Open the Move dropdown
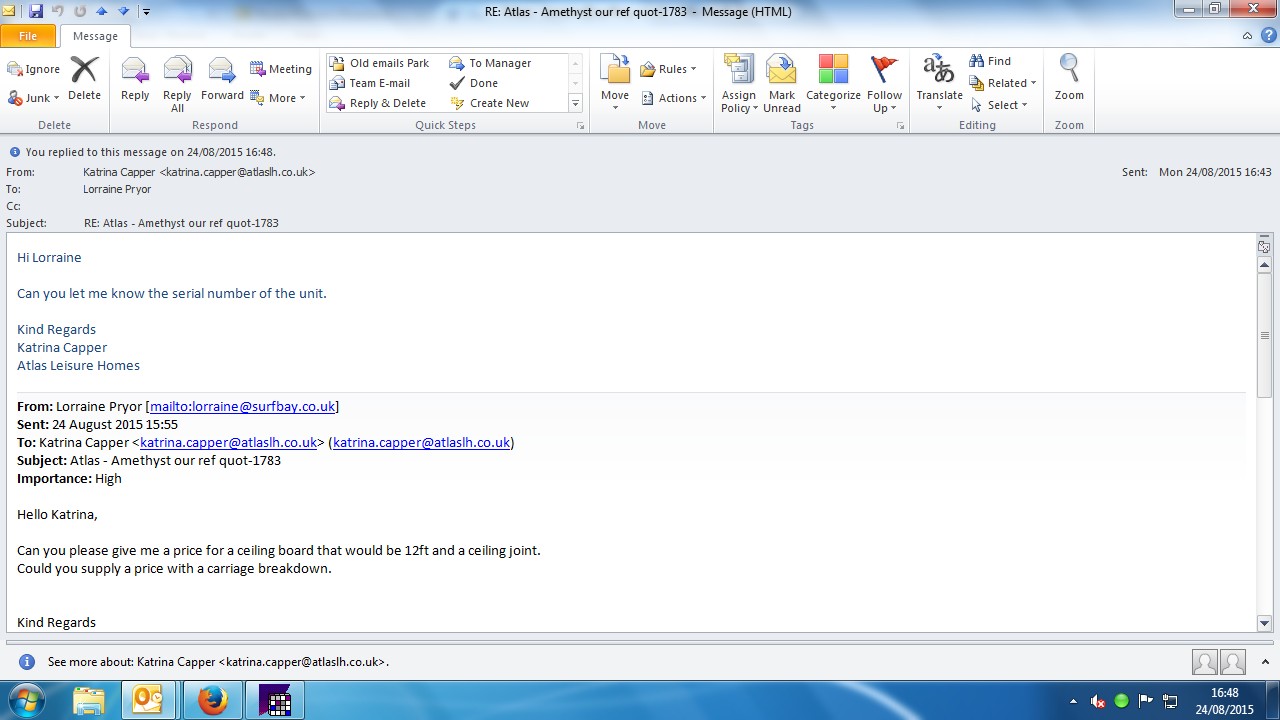The image size is (1280, 720). click(x=615, y=84)
